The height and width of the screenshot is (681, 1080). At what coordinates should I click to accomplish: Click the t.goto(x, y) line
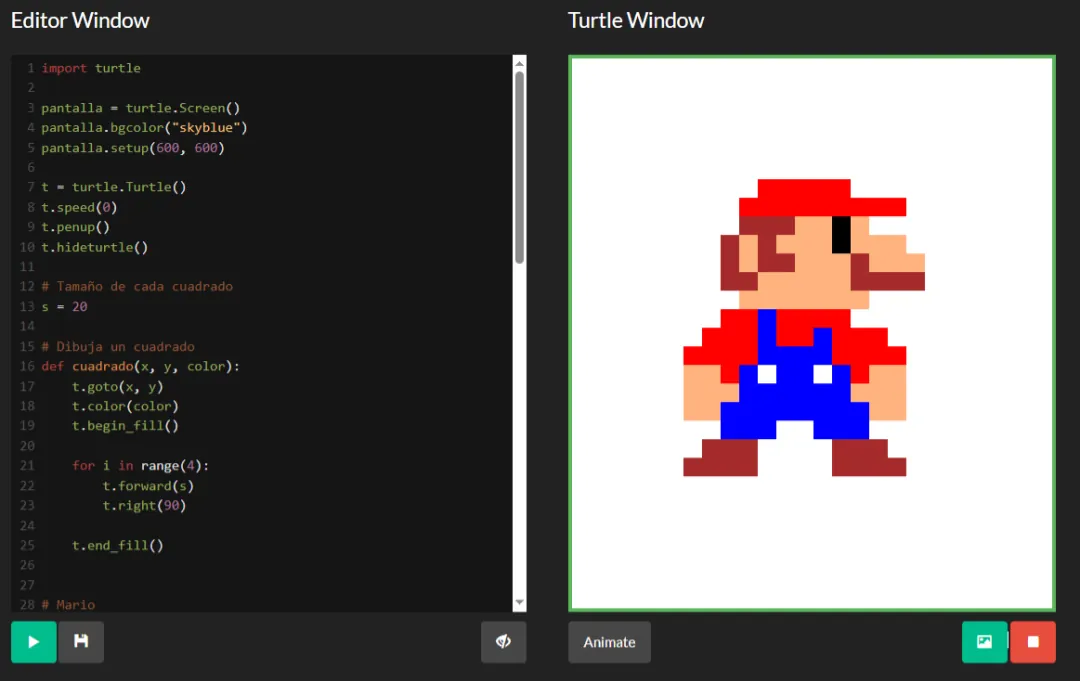[x=118, y=386]
